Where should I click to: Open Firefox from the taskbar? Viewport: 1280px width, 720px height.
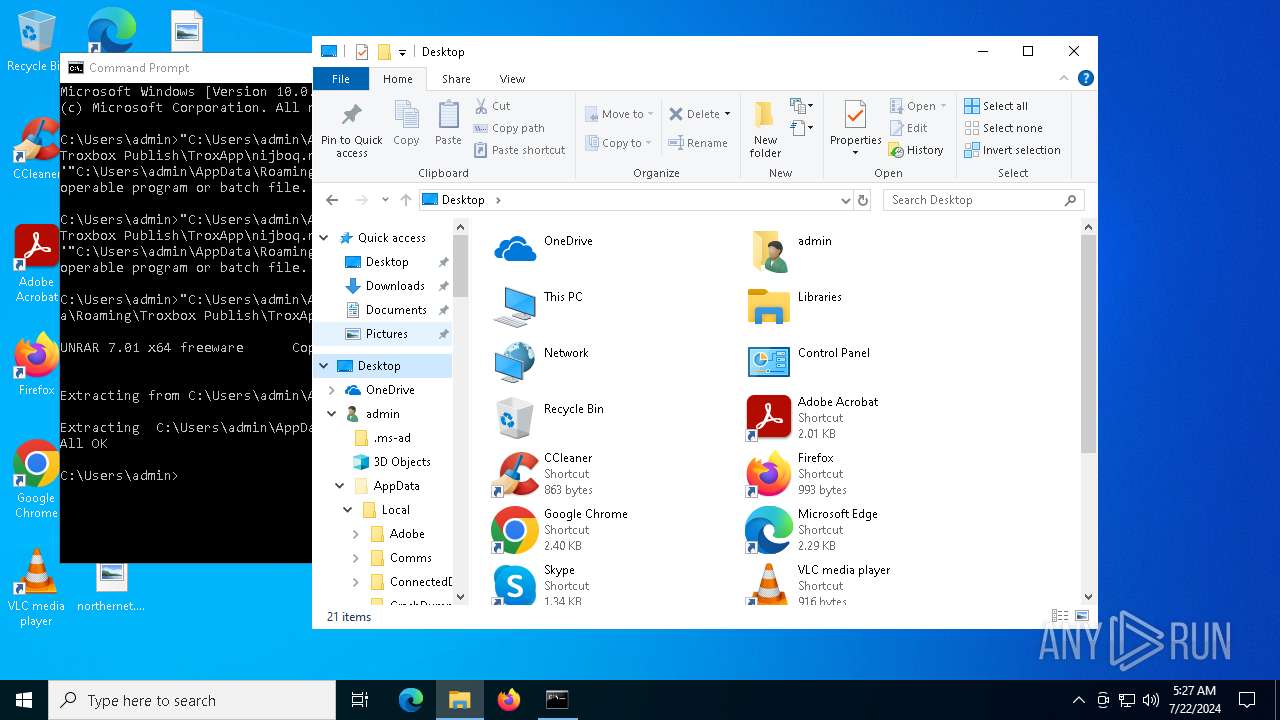(x=509, y=700)
